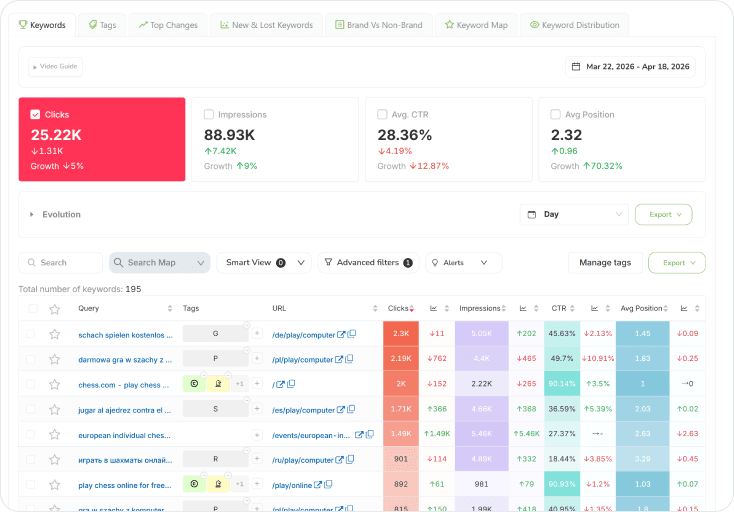734x512 pixels.
Task: Star the schach spielen kostenlos keyword
Action: tap(55, 334)
